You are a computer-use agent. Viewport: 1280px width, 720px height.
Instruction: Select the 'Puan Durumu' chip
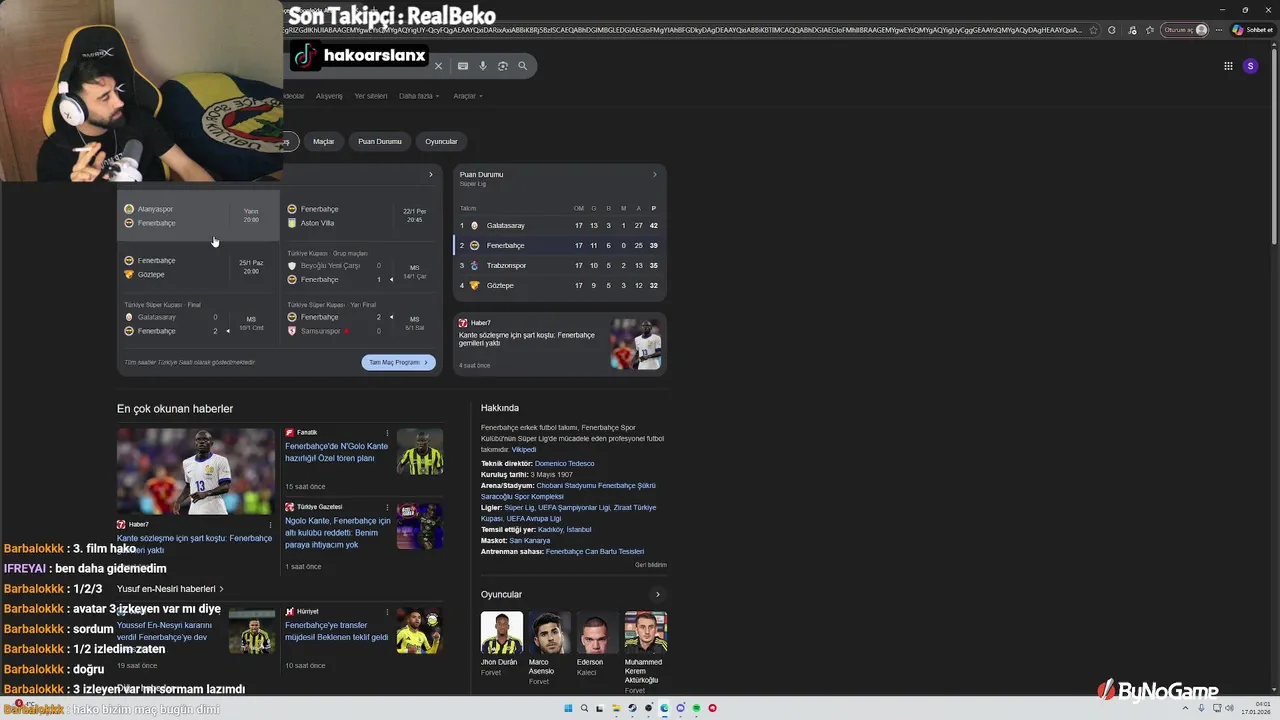point(380,141)
